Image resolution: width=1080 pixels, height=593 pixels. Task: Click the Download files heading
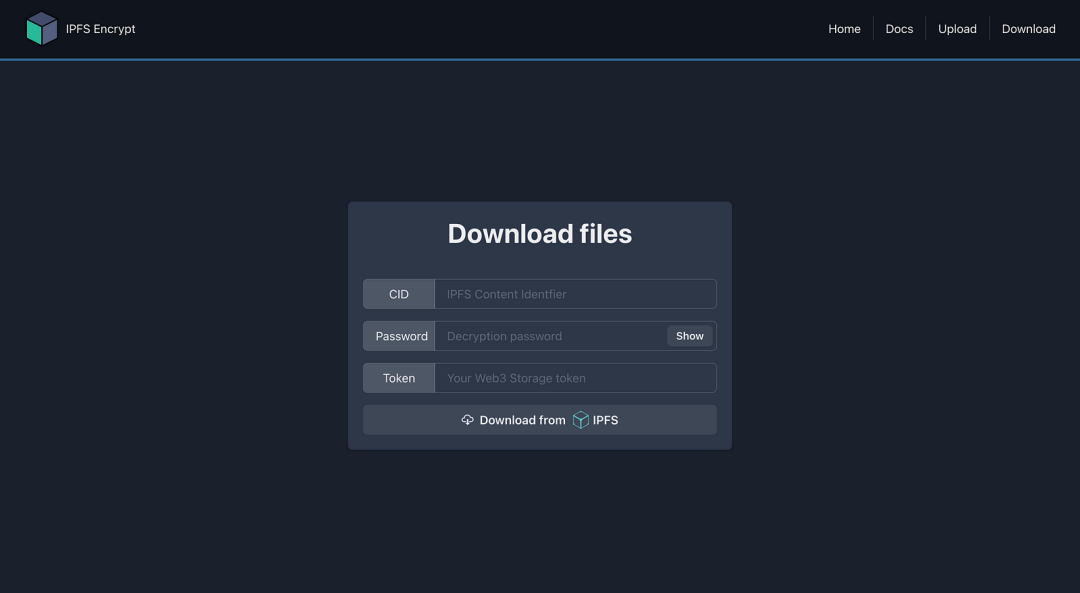point(540,234)
